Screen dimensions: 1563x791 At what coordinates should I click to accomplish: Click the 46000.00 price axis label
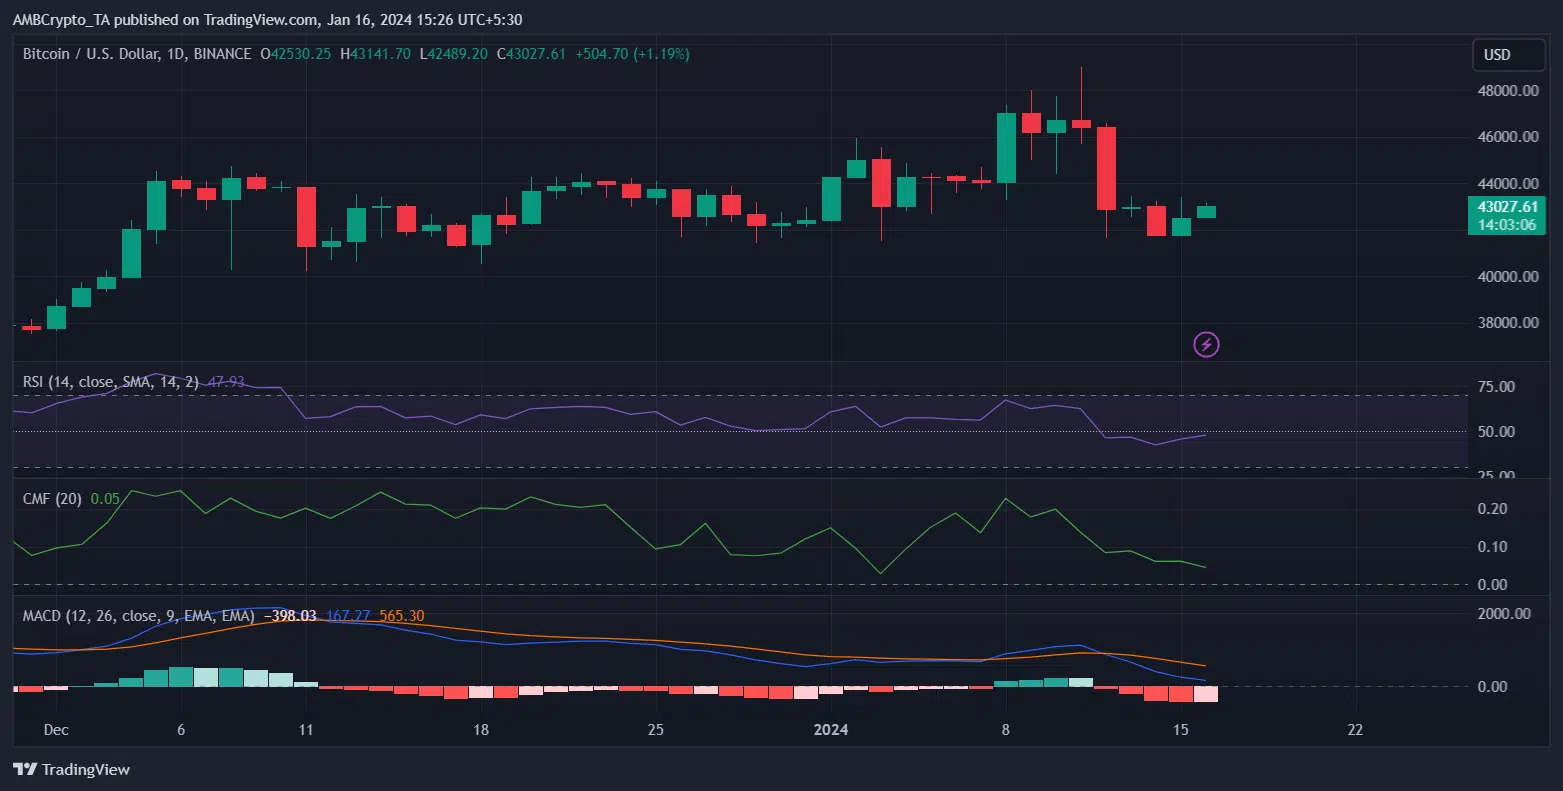point(1507,137)
